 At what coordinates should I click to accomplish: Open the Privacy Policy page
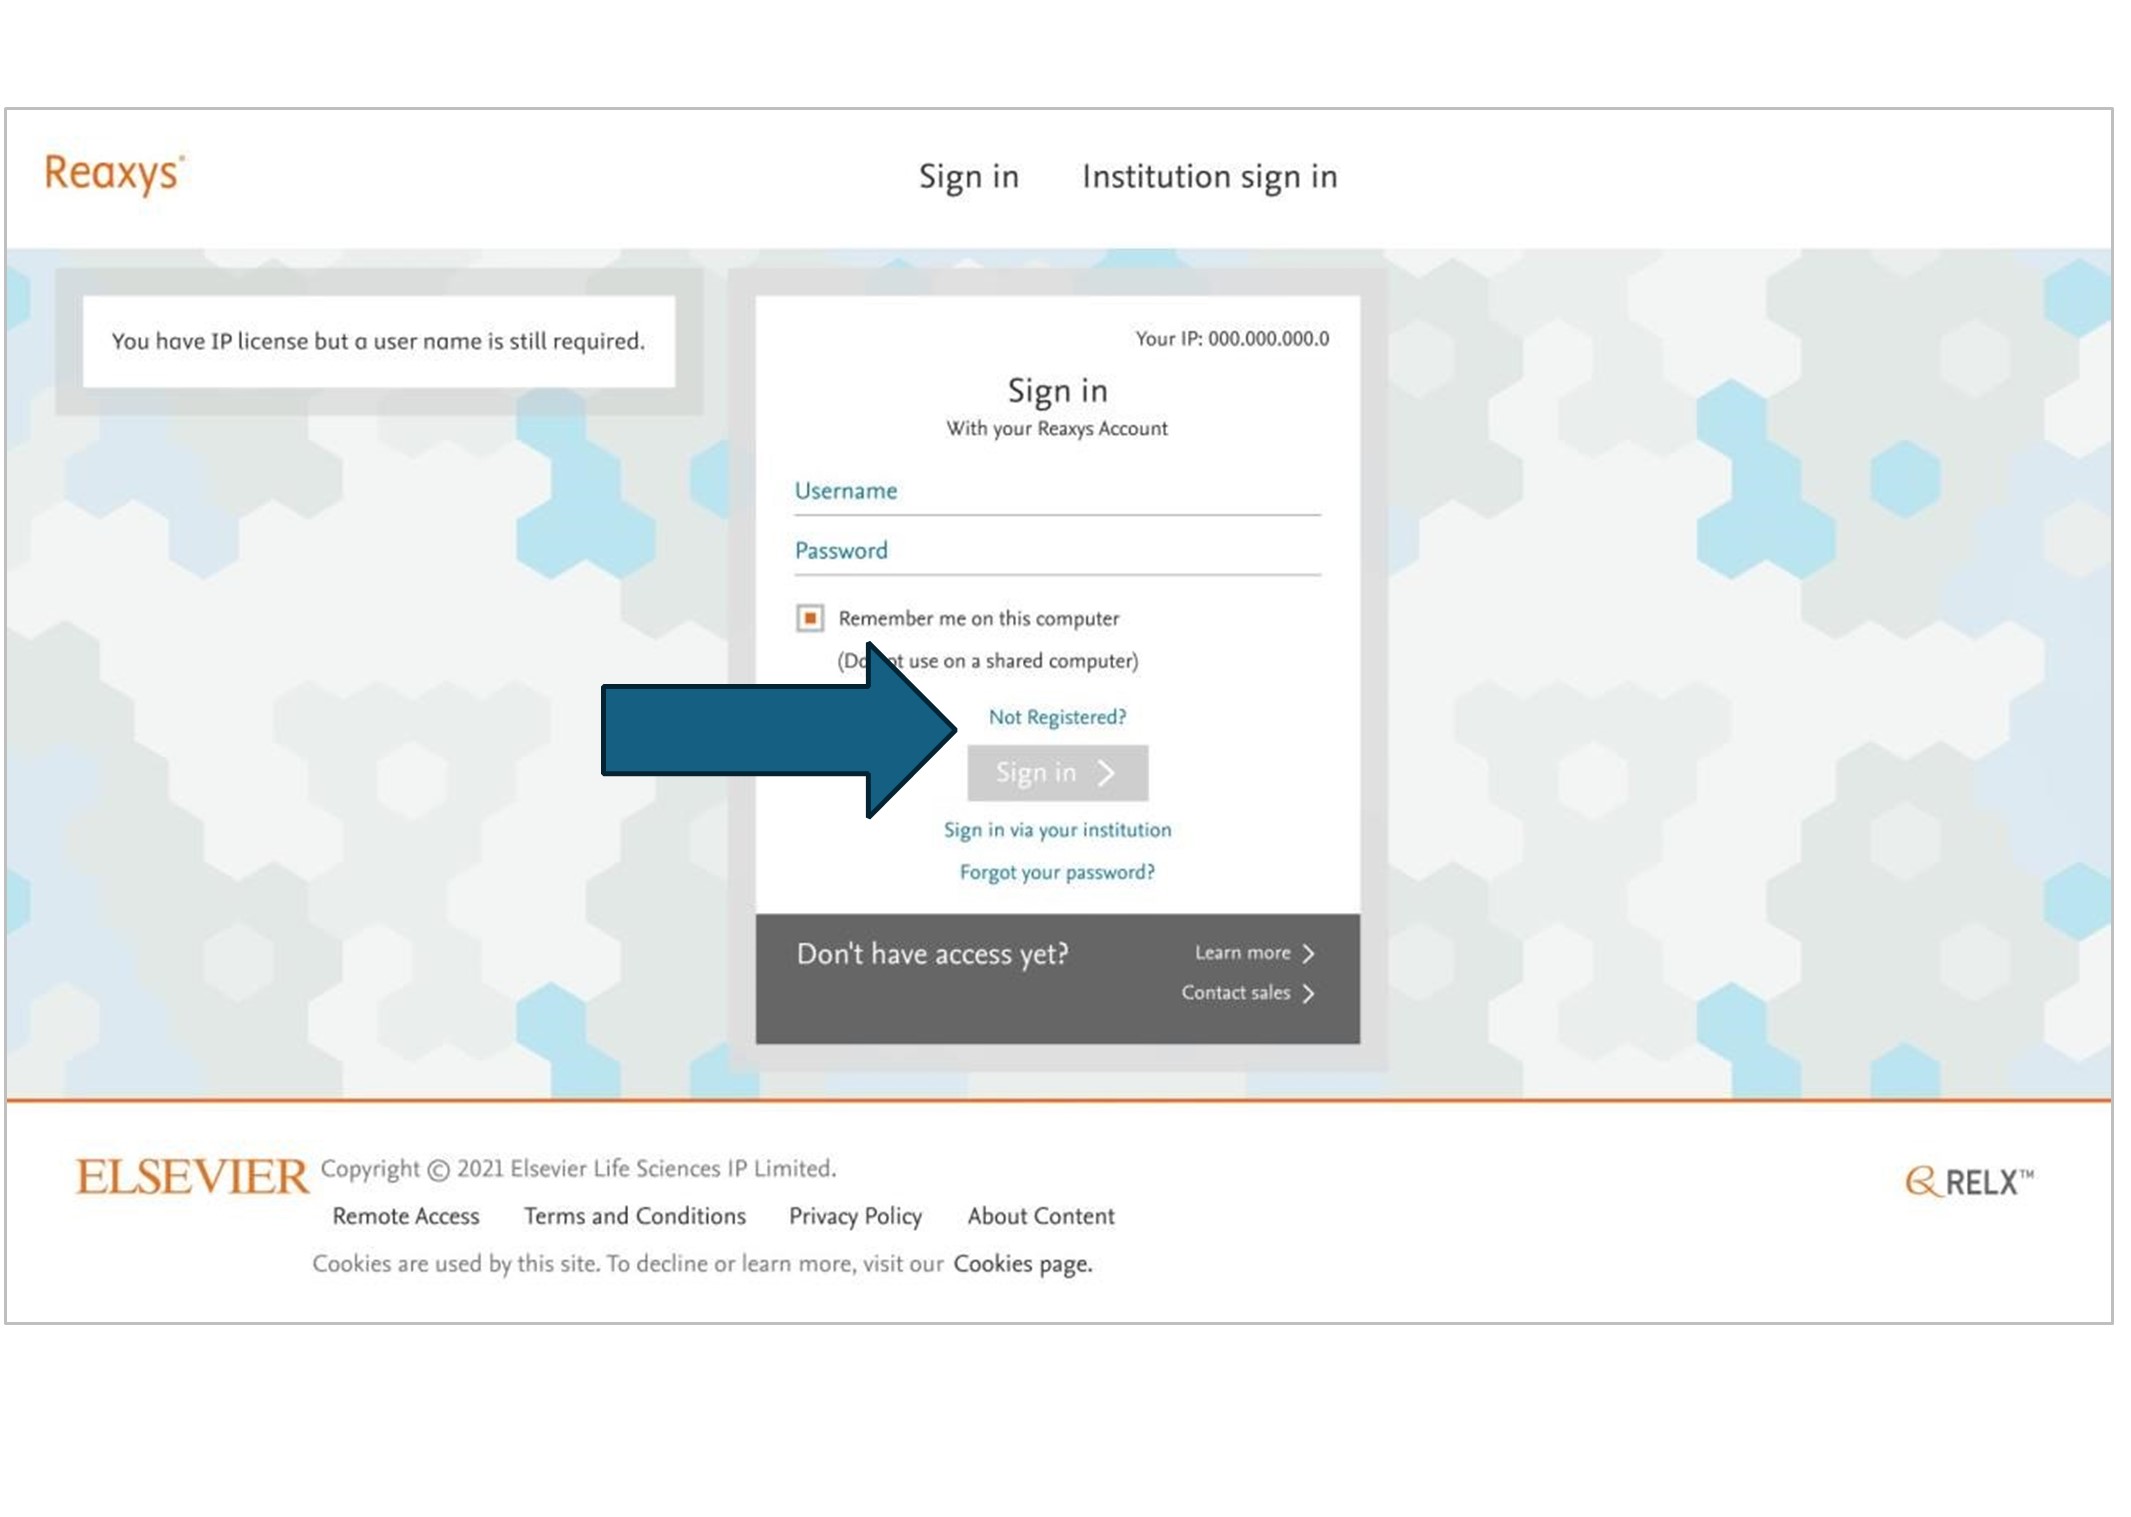(855, 1216)
